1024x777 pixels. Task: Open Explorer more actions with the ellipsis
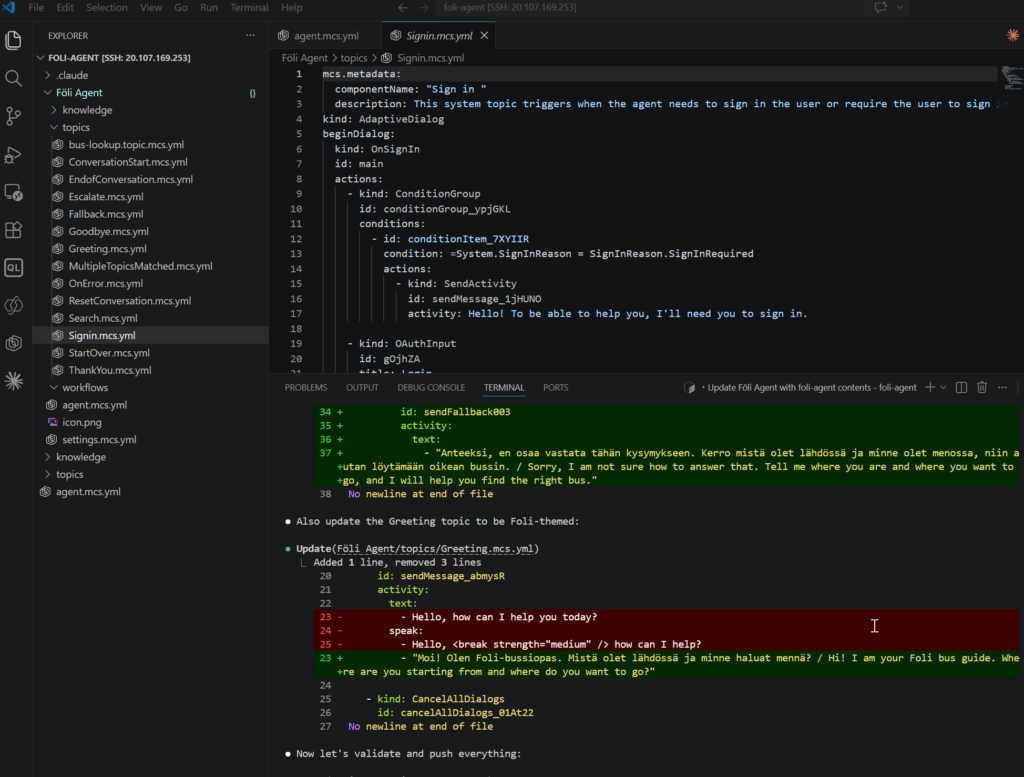tap(250, 36)
